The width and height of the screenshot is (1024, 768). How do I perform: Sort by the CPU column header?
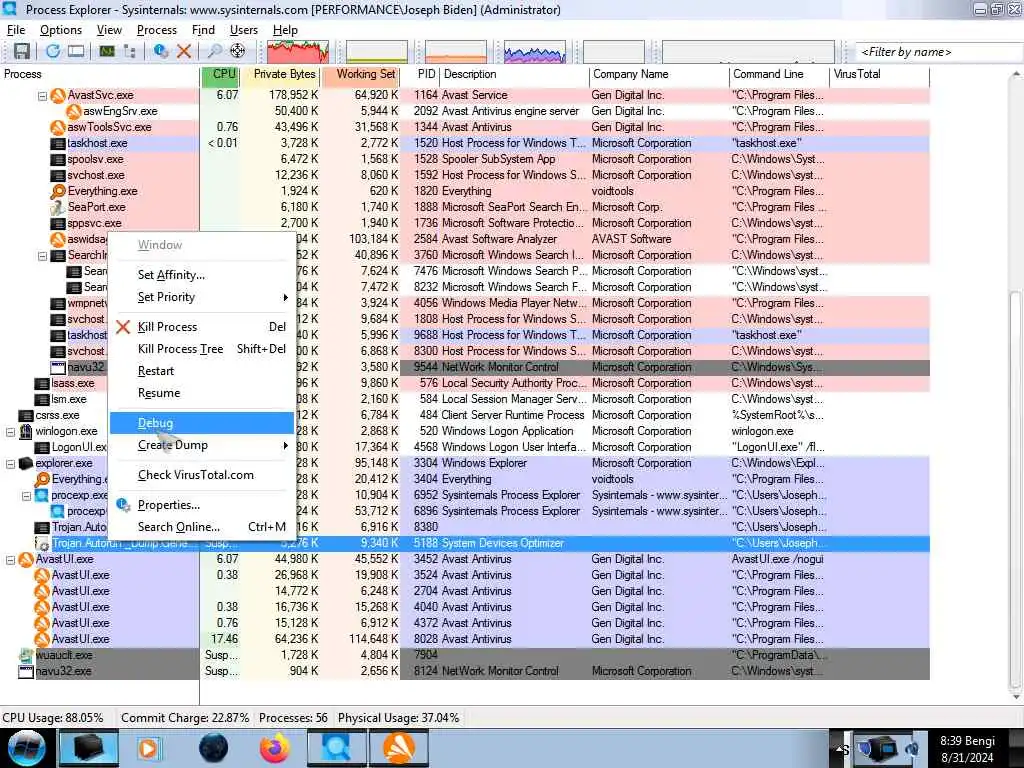tap(219, 74)
